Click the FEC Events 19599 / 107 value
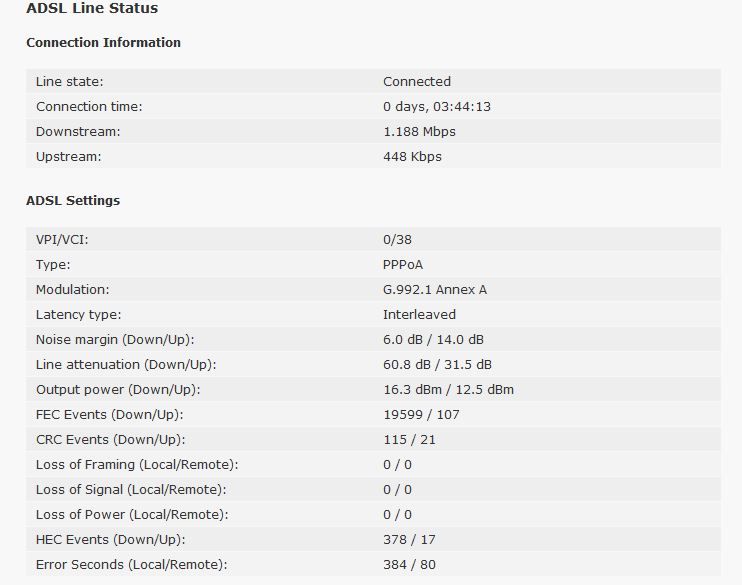The height and width of the screenshot is (585, 742). click(x=421, y=415)
